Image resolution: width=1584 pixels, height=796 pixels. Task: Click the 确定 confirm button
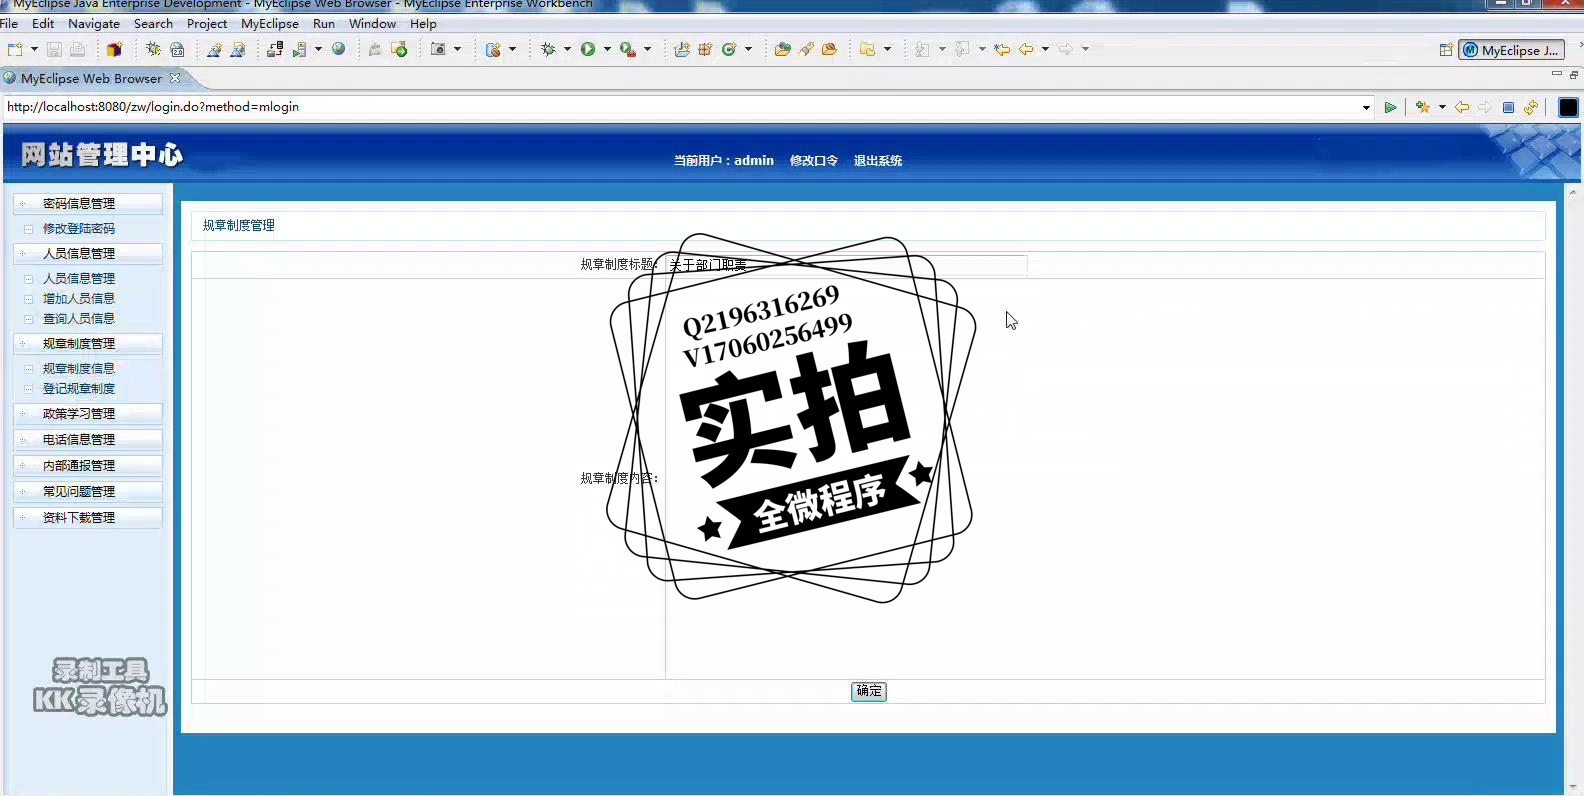tap(869, 691)
